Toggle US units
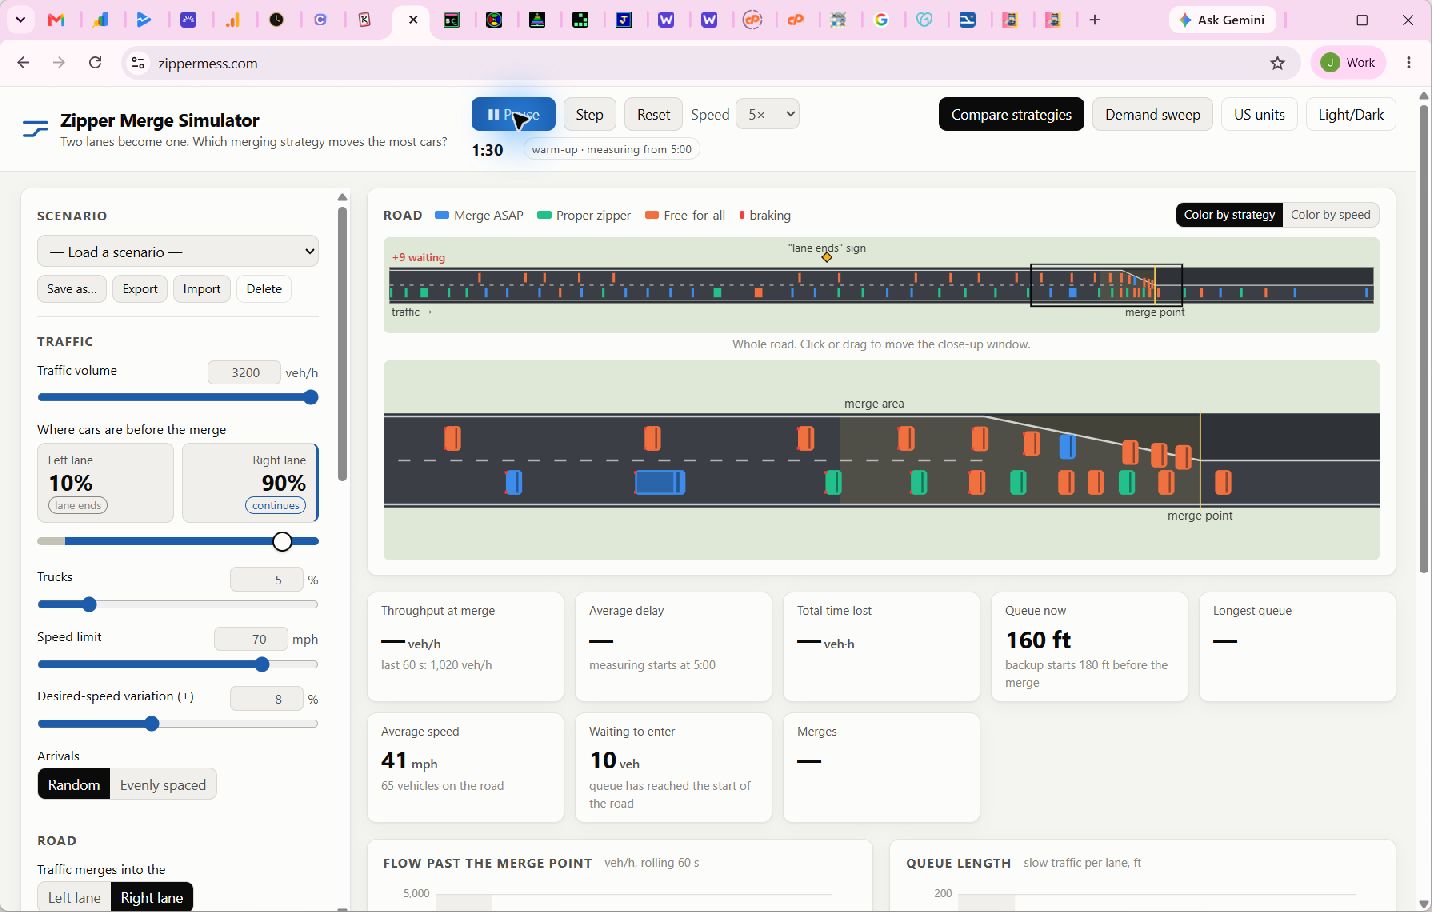Screen dimensions: 1432x912 (x=1259, y=114)
